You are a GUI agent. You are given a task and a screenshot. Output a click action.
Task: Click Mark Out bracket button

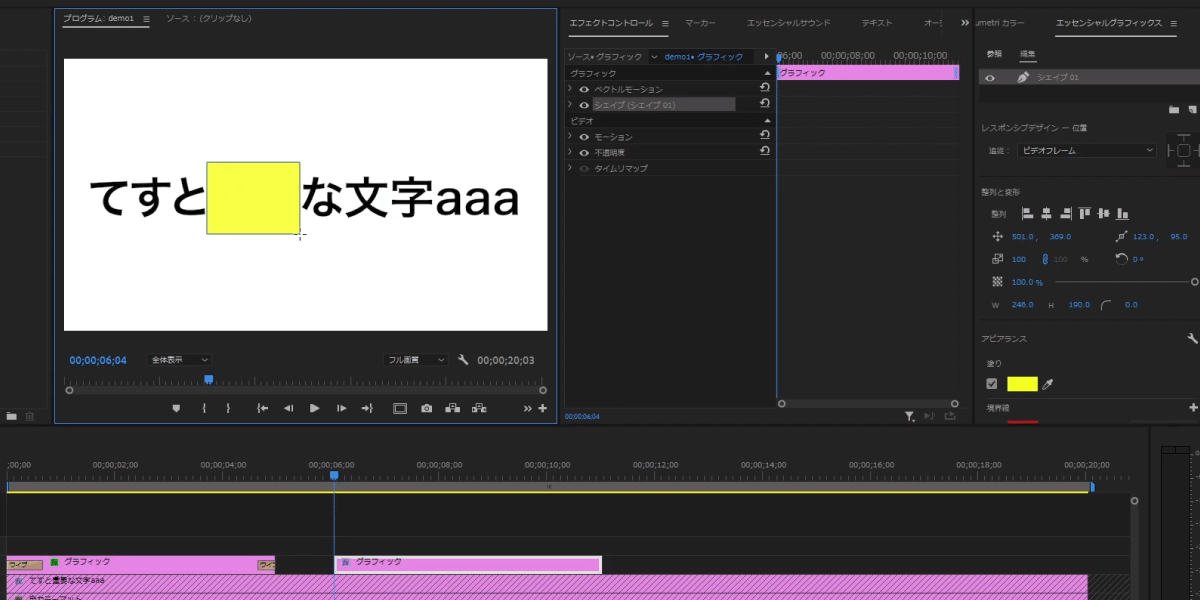[228, 408]
